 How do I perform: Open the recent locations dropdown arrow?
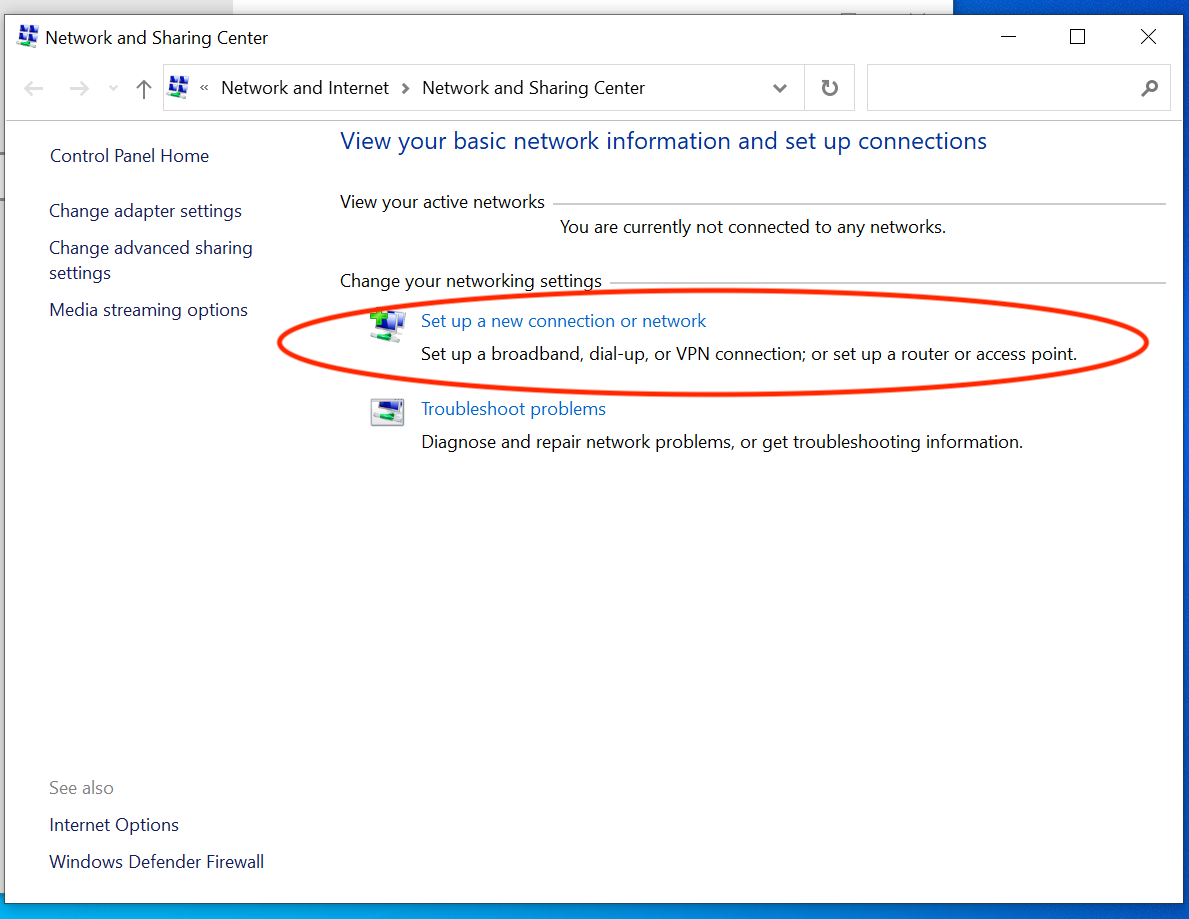[x=114, y=88]
